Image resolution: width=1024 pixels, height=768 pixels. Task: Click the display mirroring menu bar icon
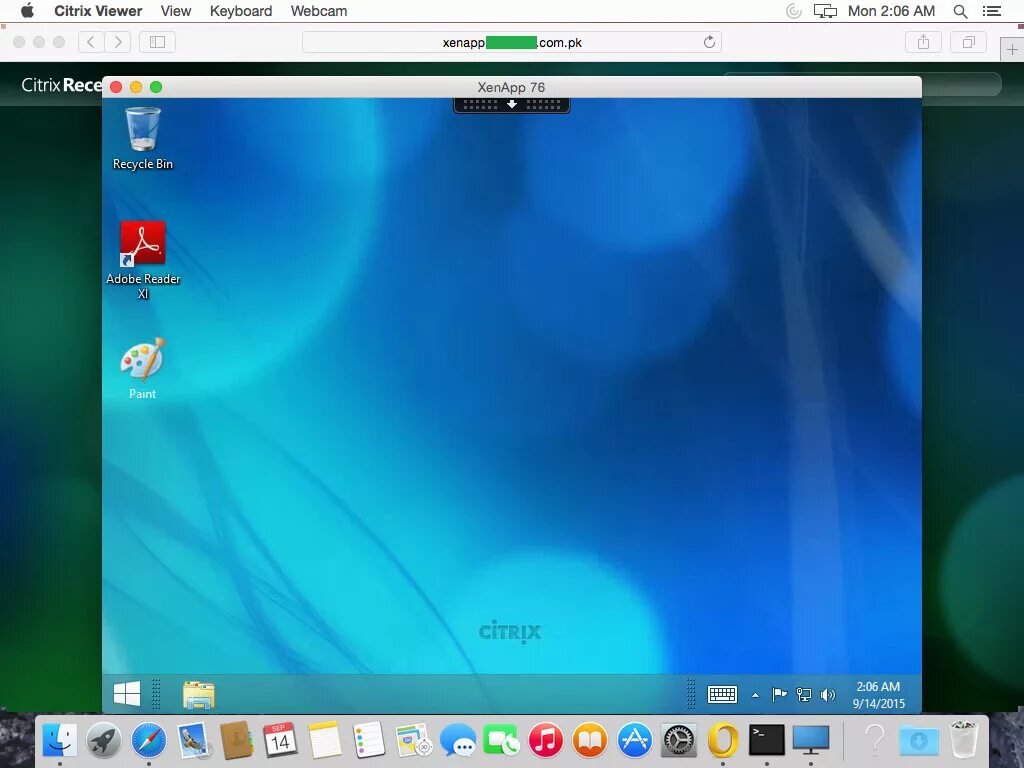tap(825, 11)
